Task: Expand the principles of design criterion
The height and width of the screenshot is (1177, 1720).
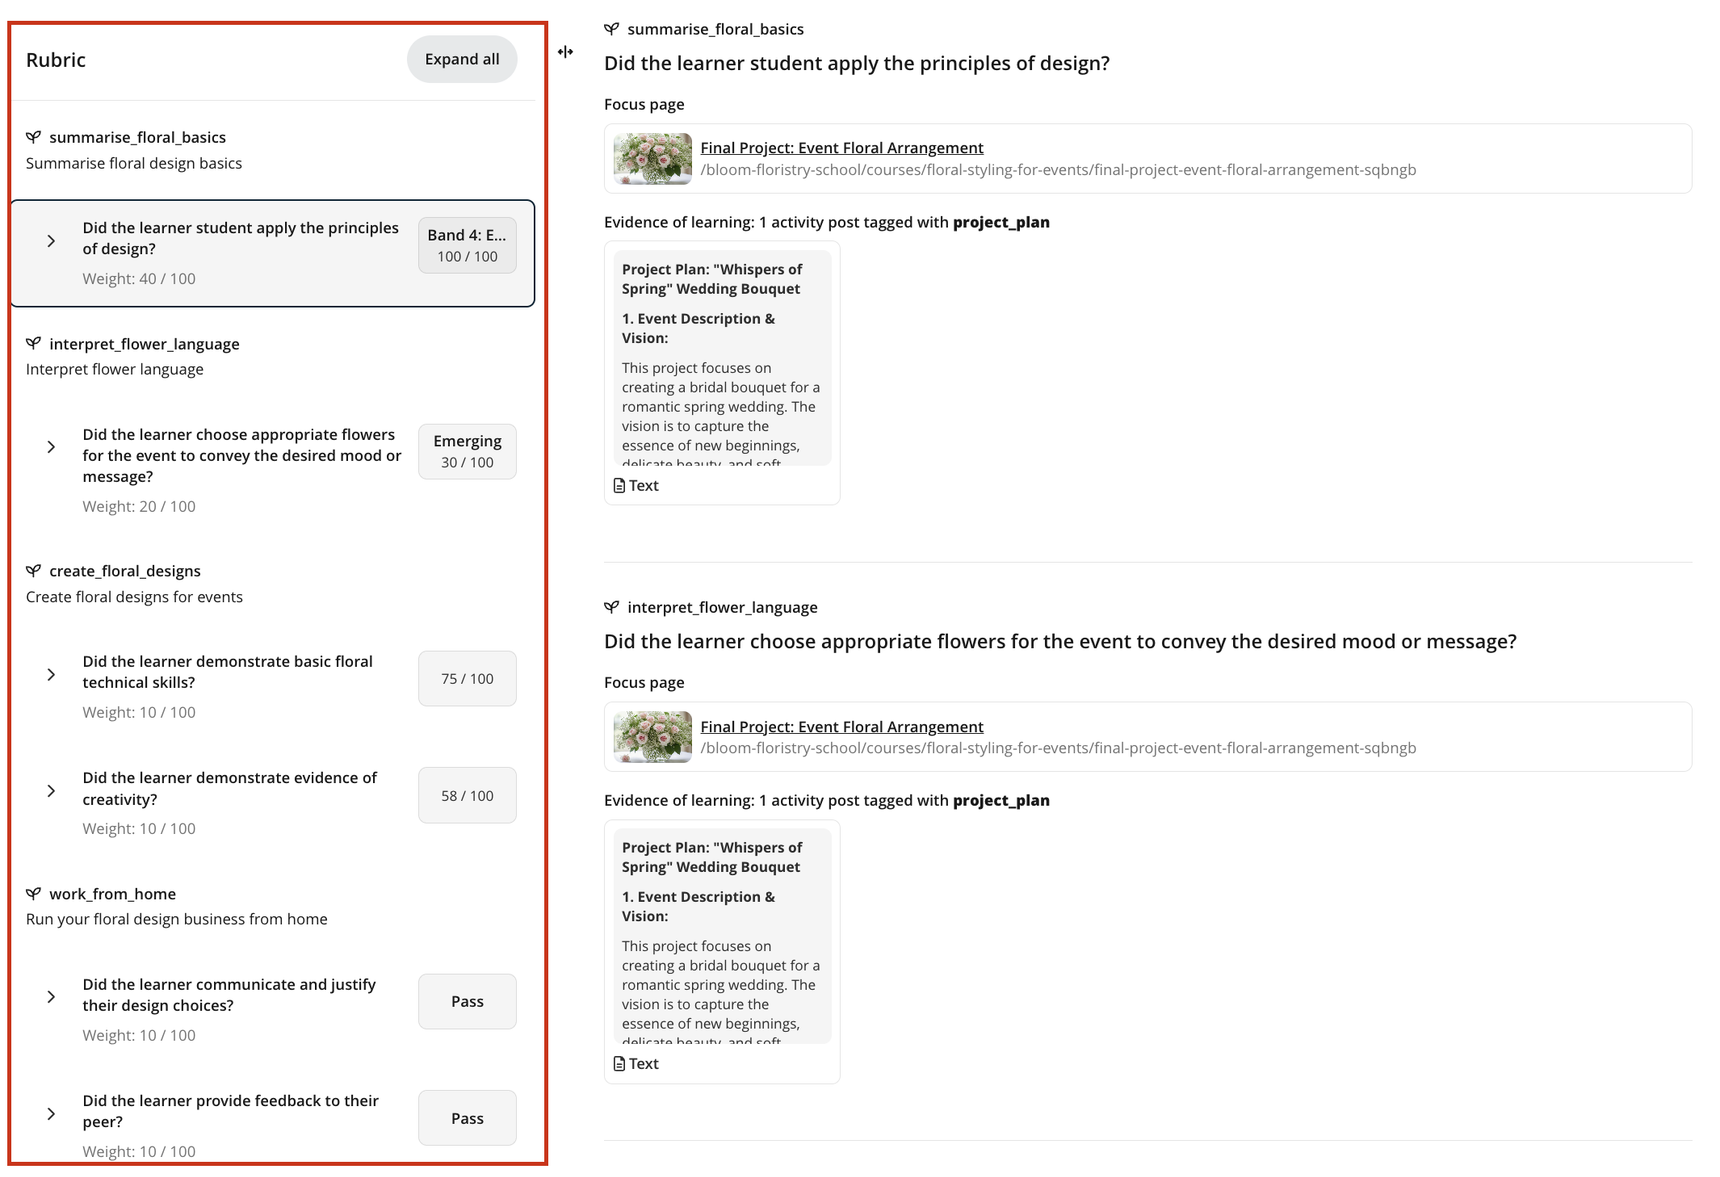Action: click(51, 241)
